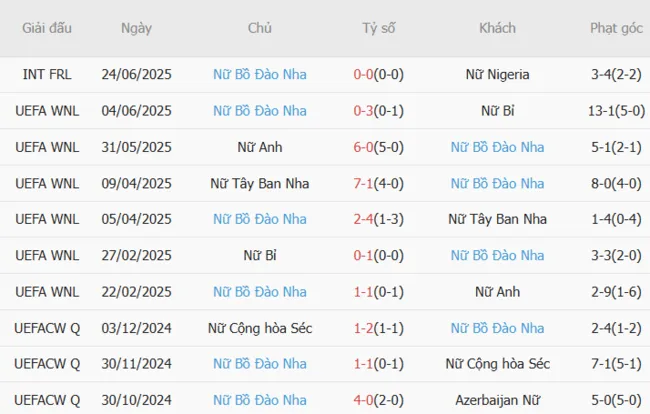Select the "Ngày" column header
This screenshot has height=414, width=650.
pos(136,28)
